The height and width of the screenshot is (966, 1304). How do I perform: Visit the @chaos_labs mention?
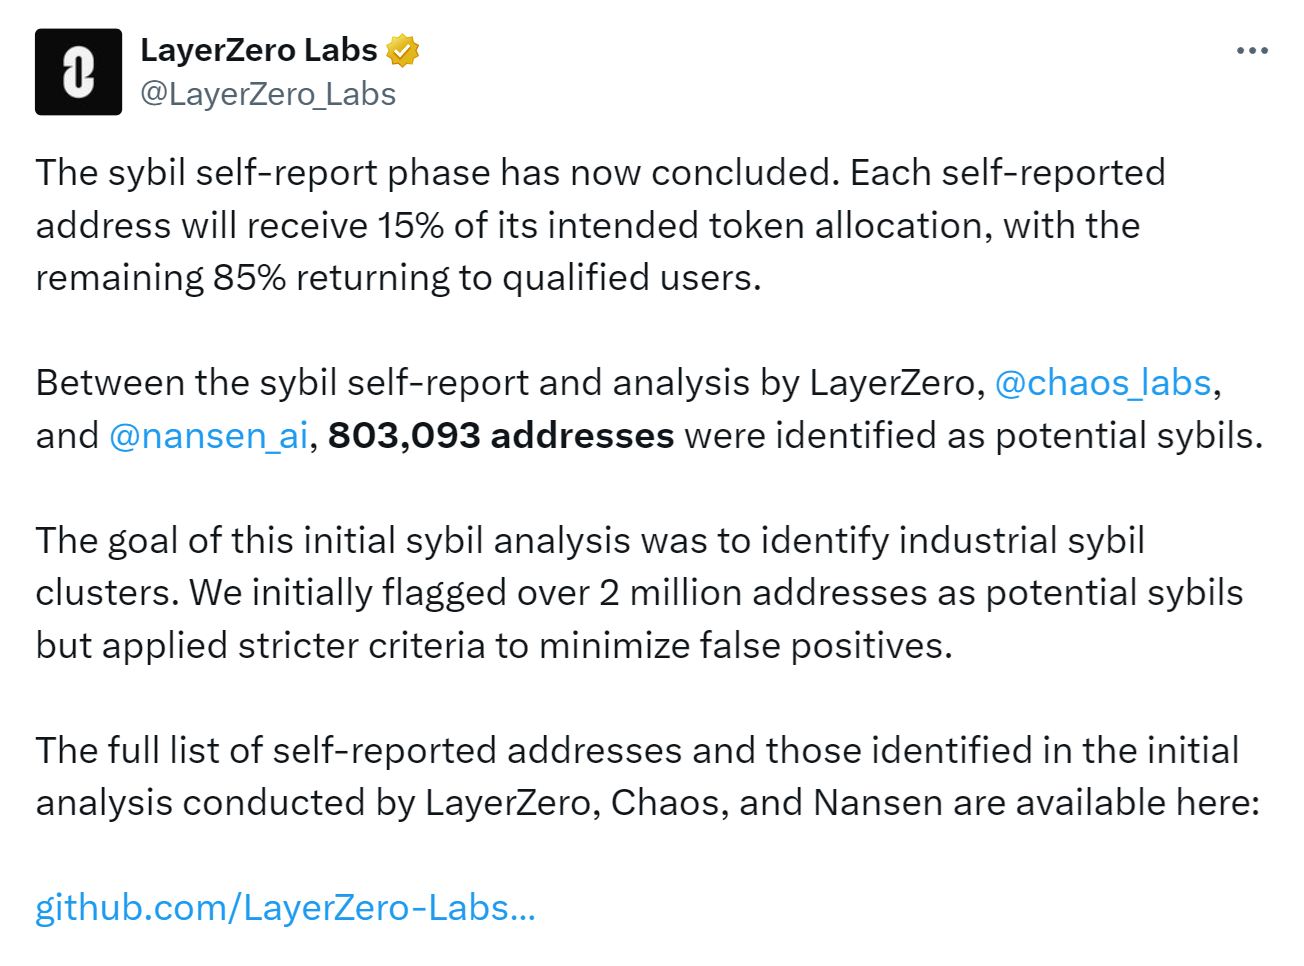(1103, 383)
